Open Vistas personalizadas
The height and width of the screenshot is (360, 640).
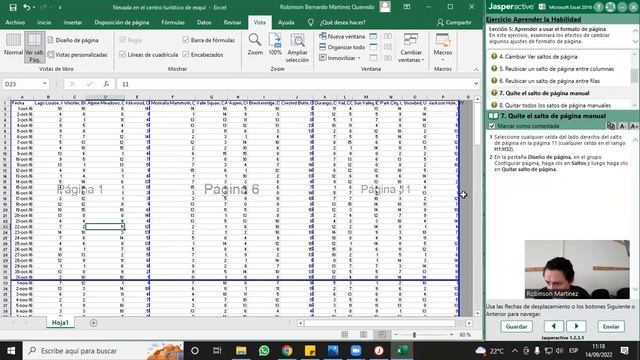(77, 54)
